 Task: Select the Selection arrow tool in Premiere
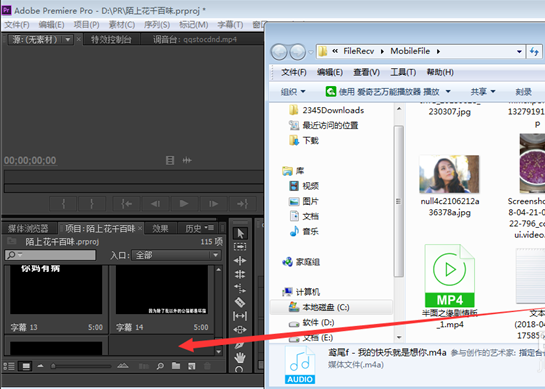240,233
